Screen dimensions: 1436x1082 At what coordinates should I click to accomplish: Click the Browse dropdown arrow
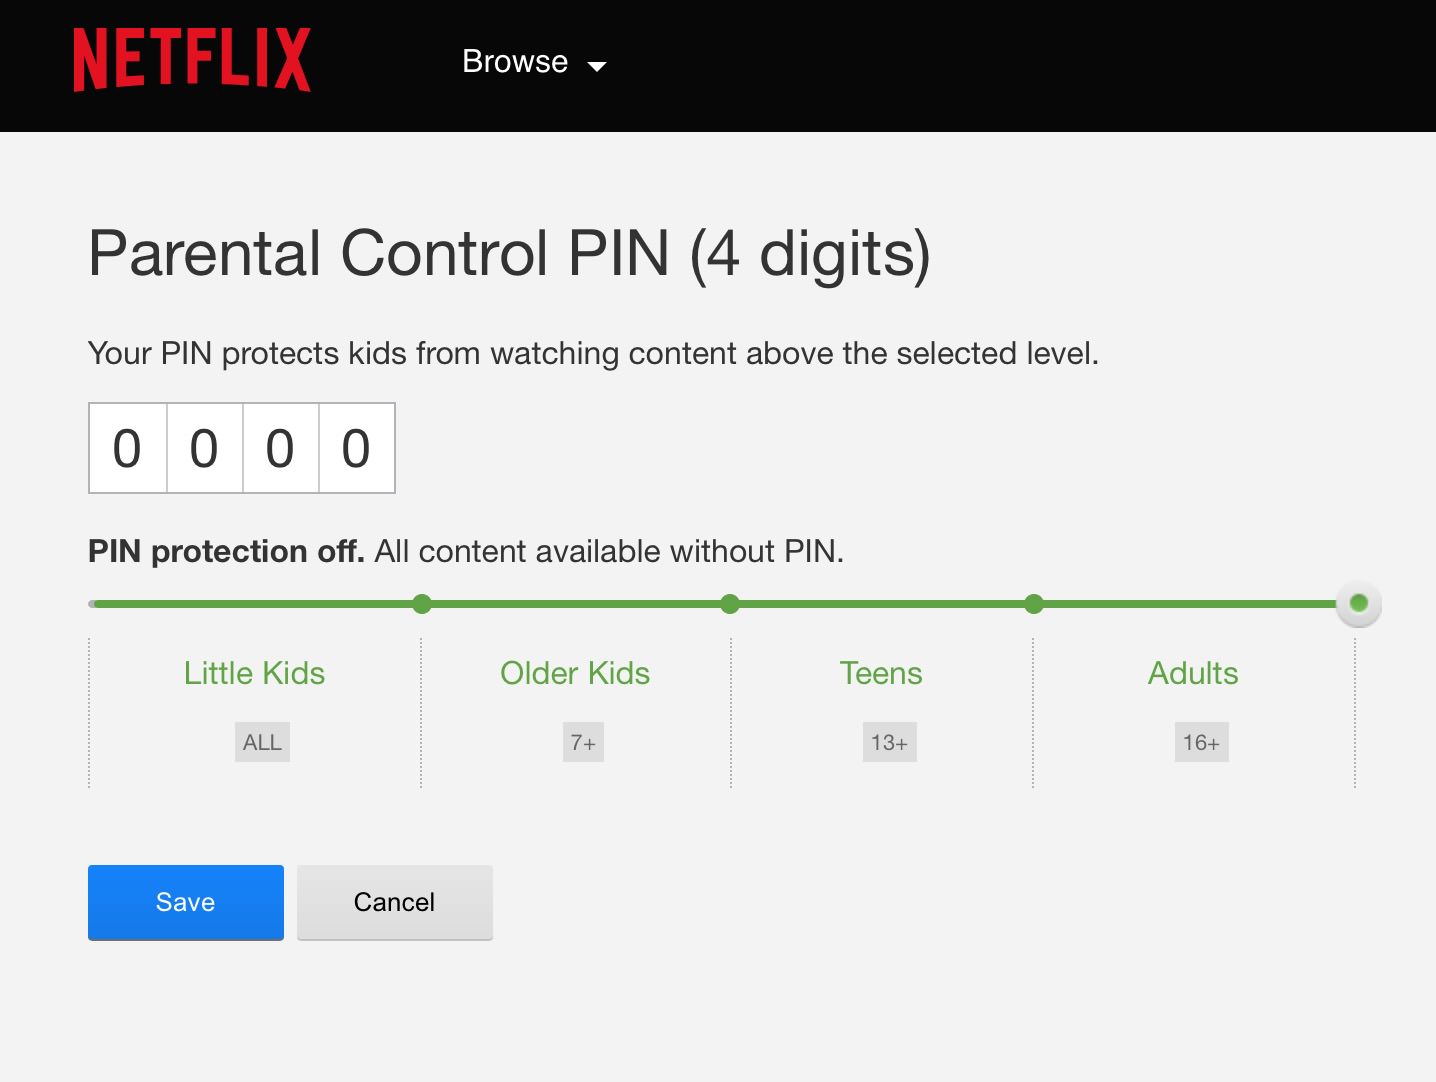[x=597, y=66]
